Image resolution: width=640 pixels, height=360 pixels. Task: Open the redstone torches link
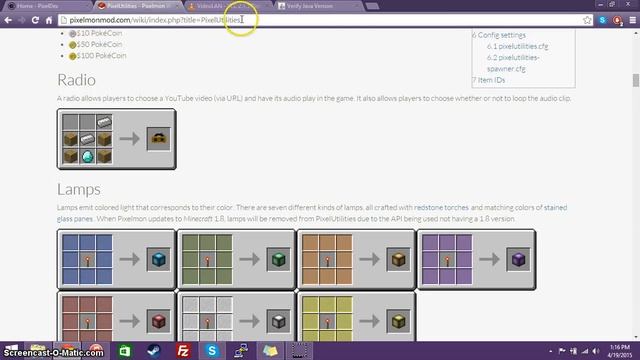click(441, 207)
